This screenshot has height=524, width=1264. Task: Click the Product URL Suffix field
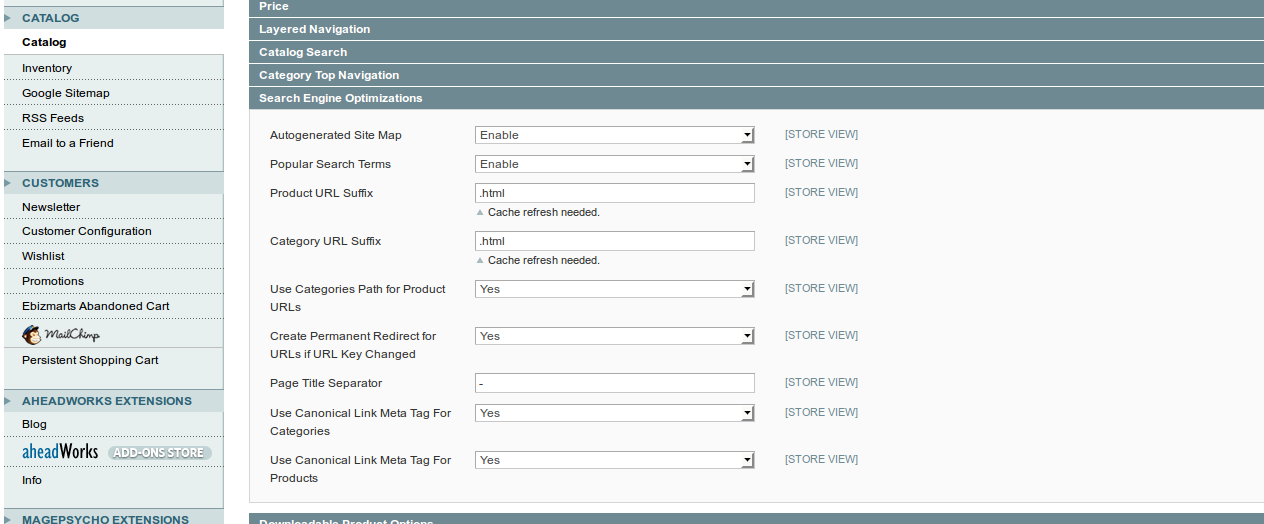point(614,193)
